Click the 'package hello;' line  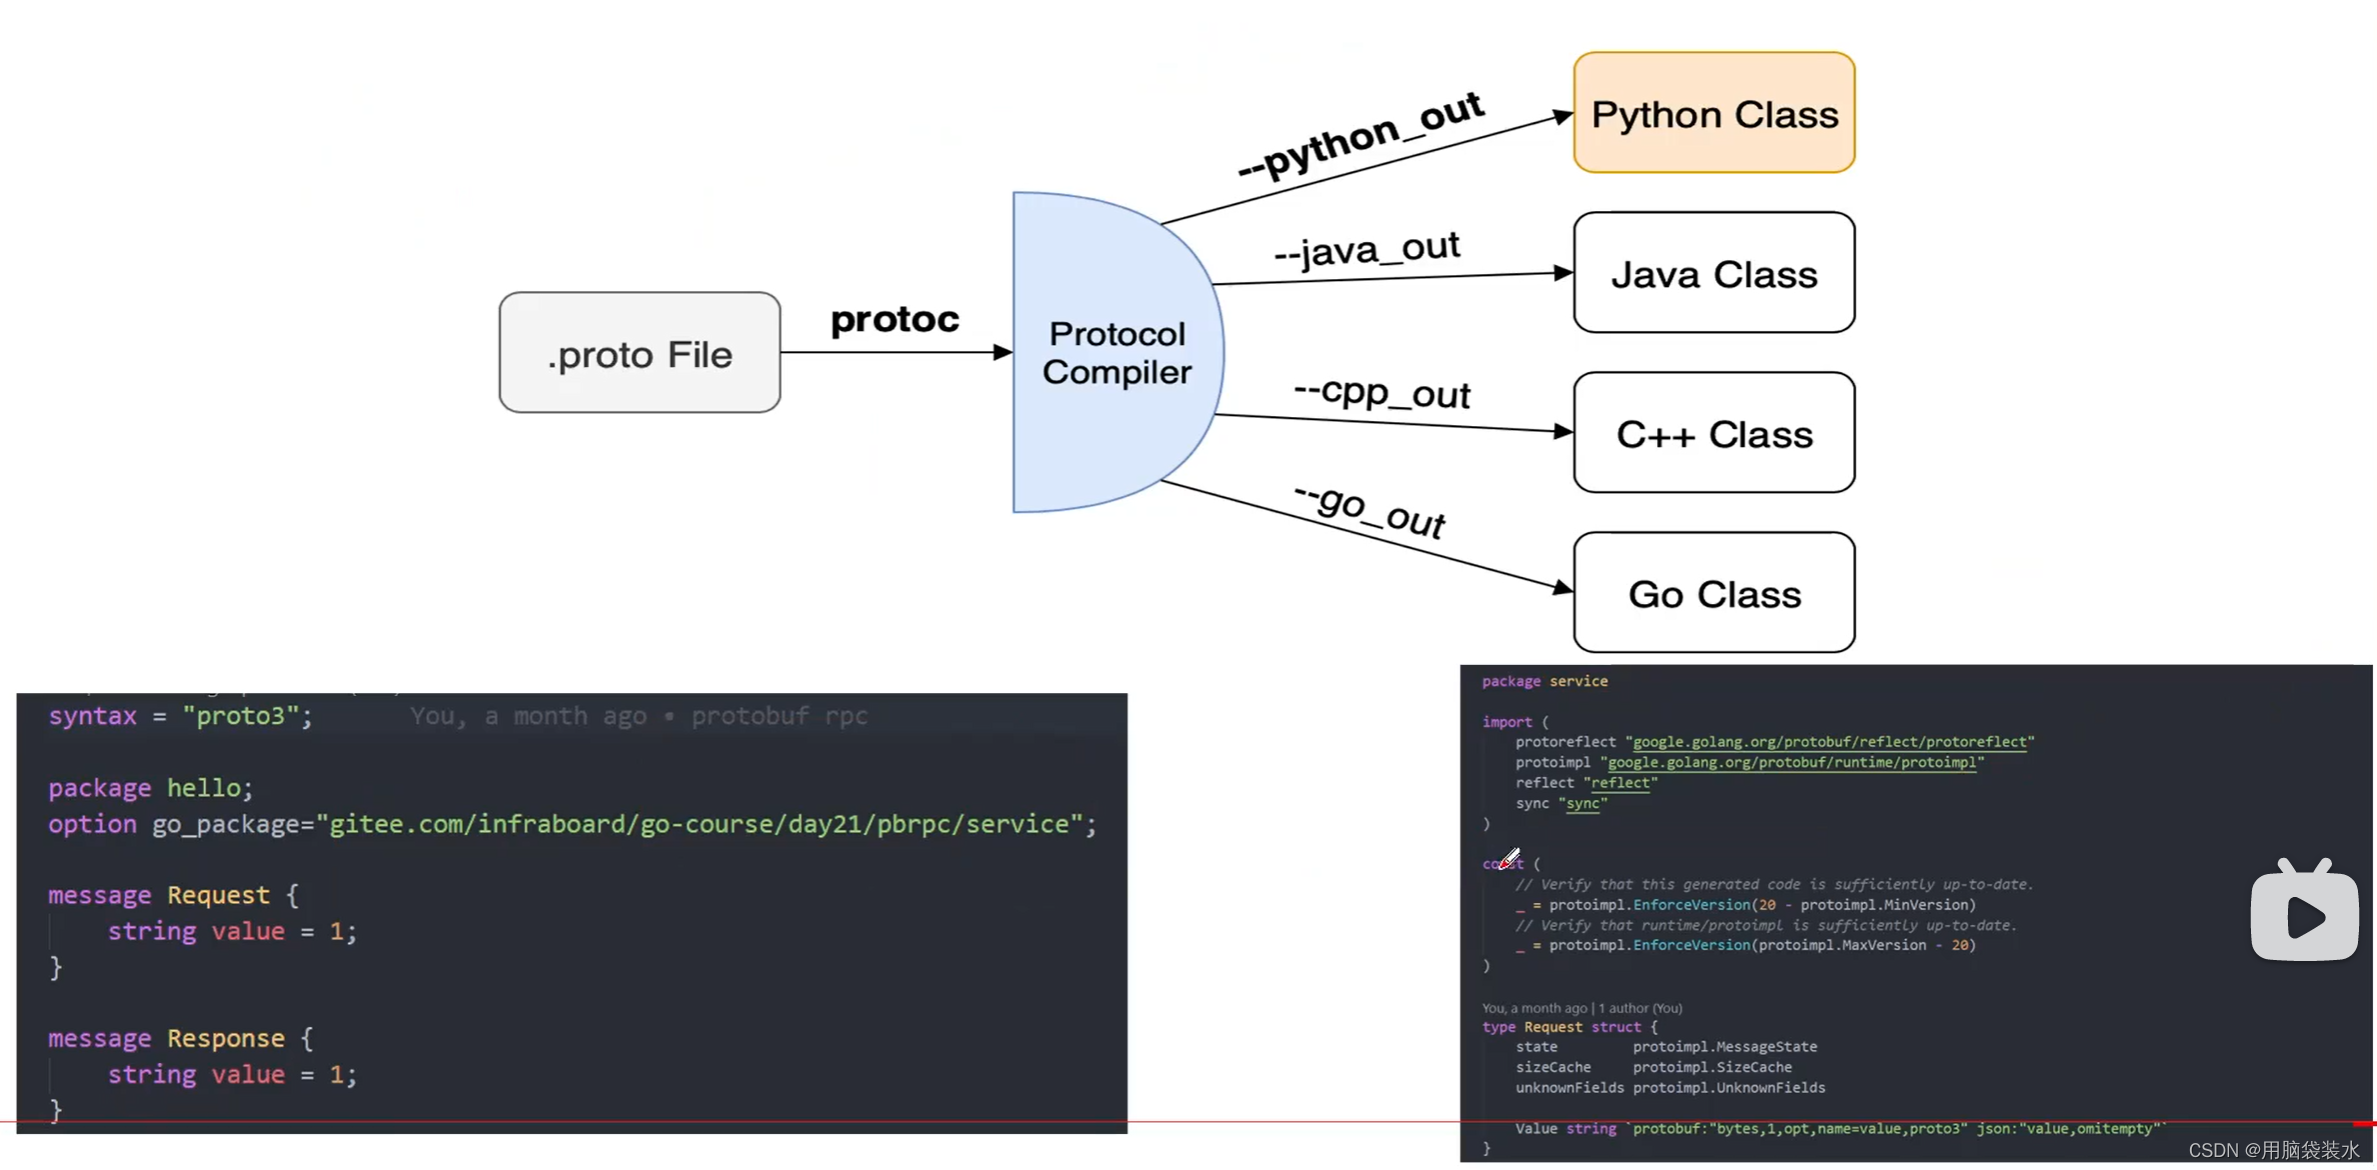151,788
